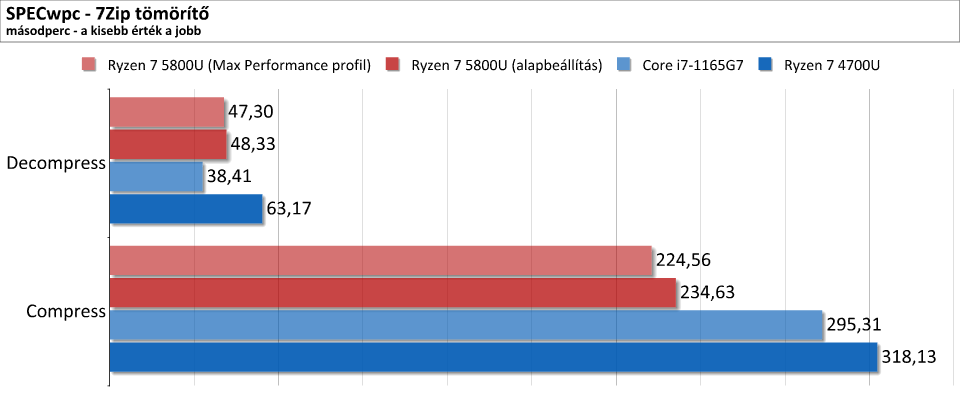
Task: Click the value label 47,30
Action: coord(250,111)
